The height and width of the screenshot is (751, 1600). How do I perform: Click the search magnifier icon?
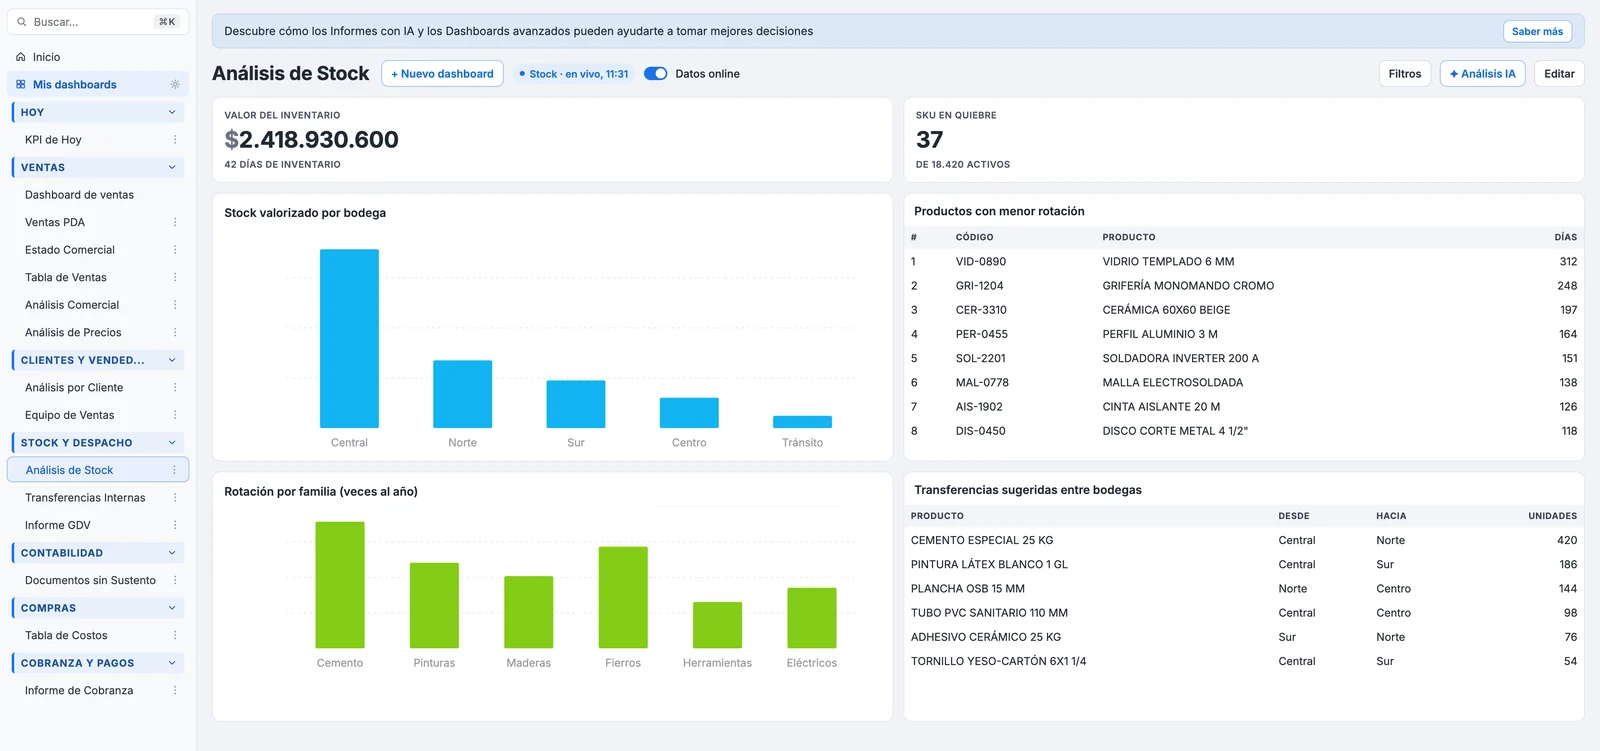click(x=22, y=22)
